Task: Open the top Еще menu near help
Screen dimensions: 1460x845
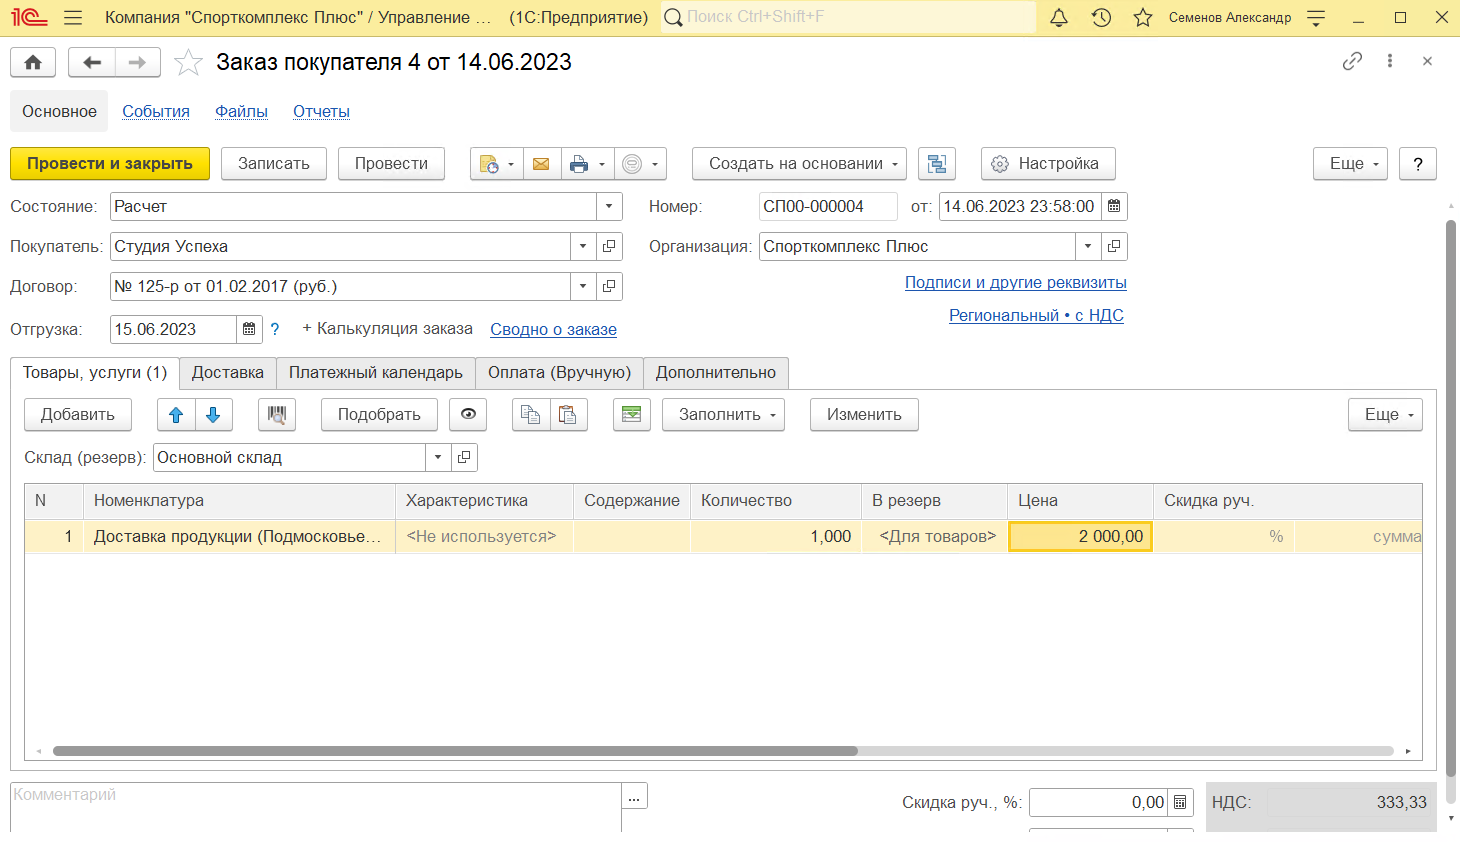Action: (x=1350, y=164)
